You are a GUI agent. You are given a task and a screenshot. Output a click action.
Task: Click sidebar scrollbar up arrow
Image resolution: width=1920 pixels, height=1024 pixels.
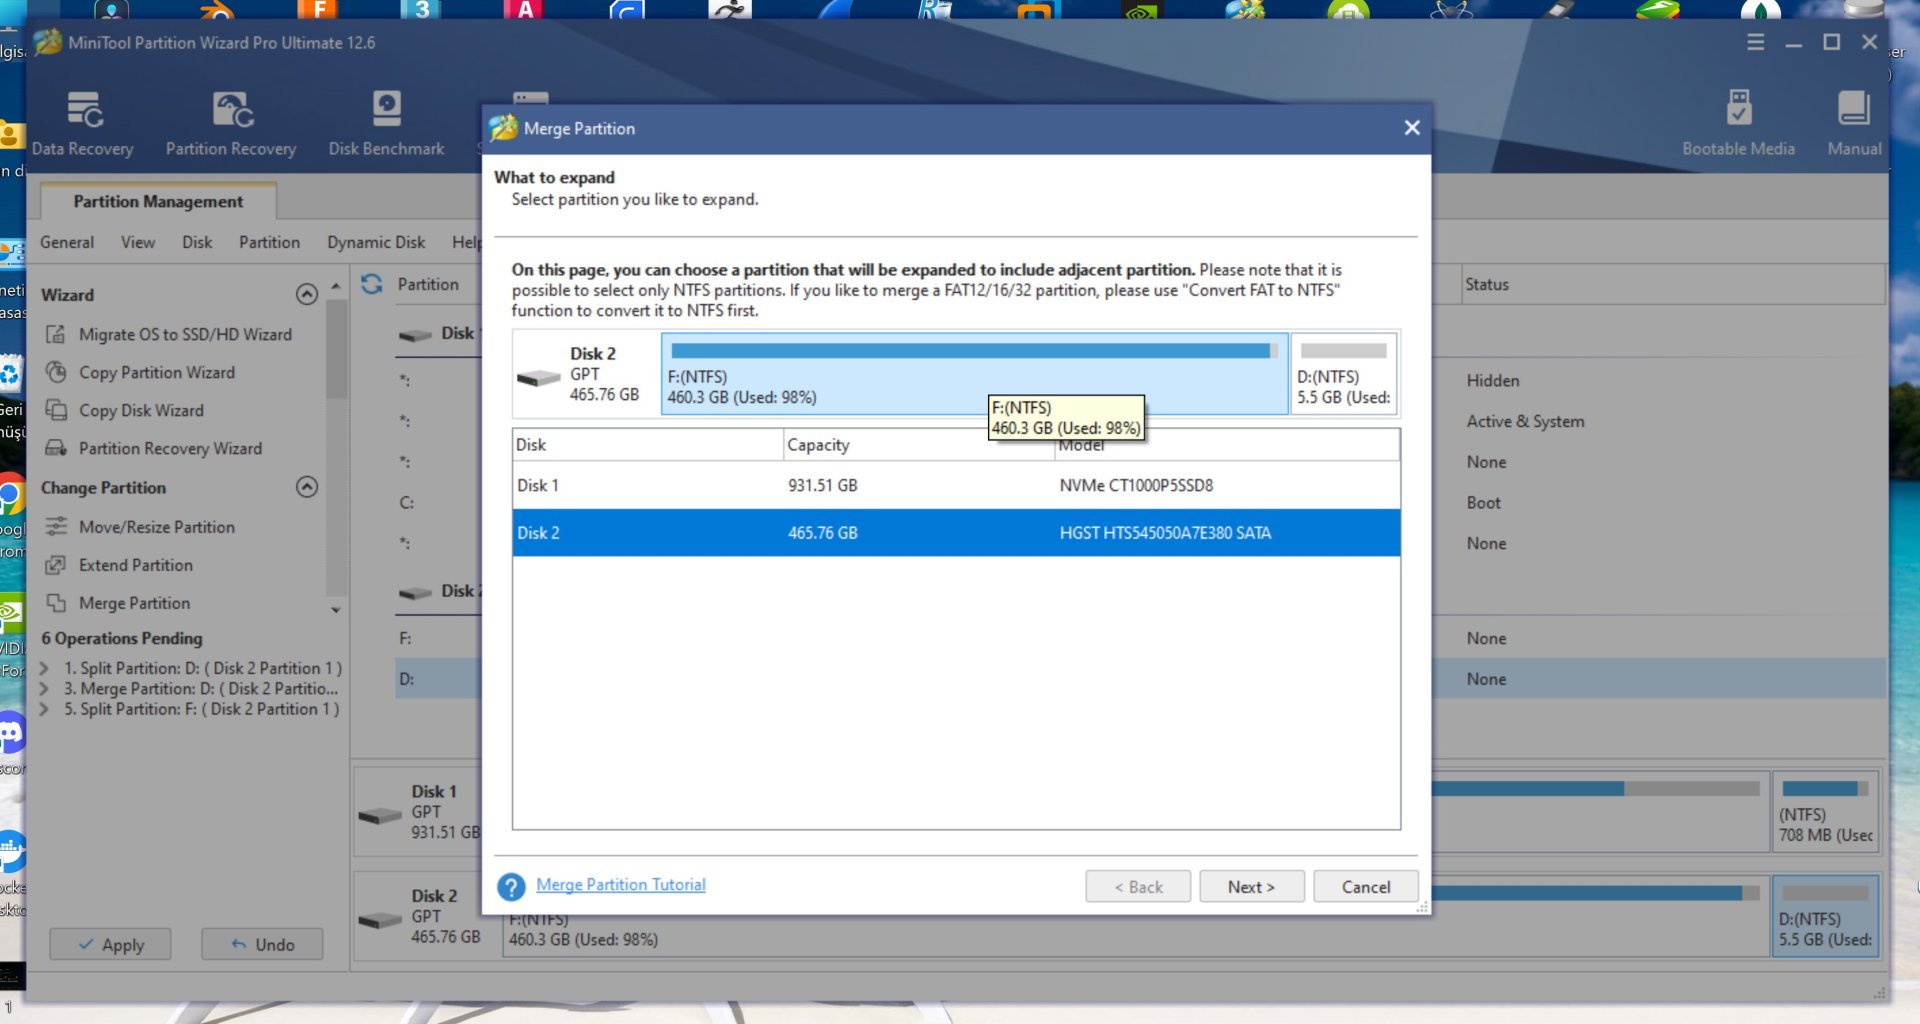point(336,286)
